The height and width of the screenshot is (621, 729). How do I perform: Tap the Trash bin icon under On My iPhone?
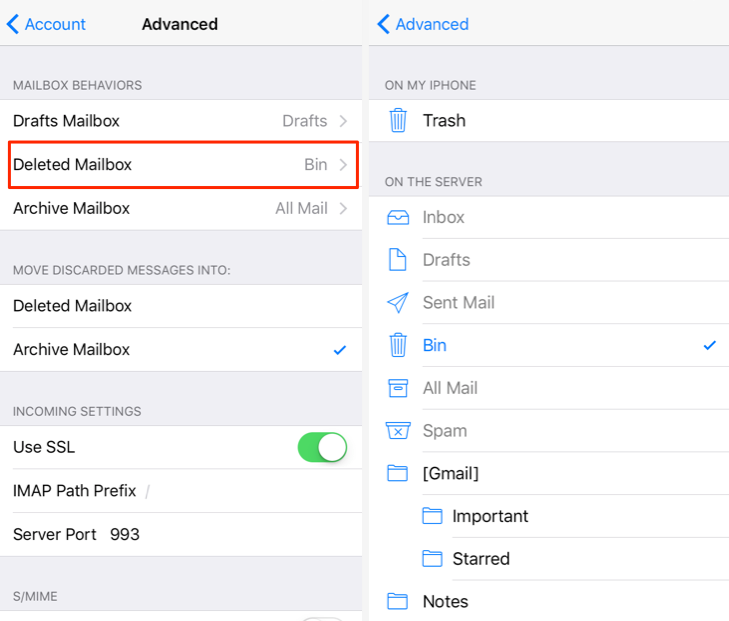398,121
